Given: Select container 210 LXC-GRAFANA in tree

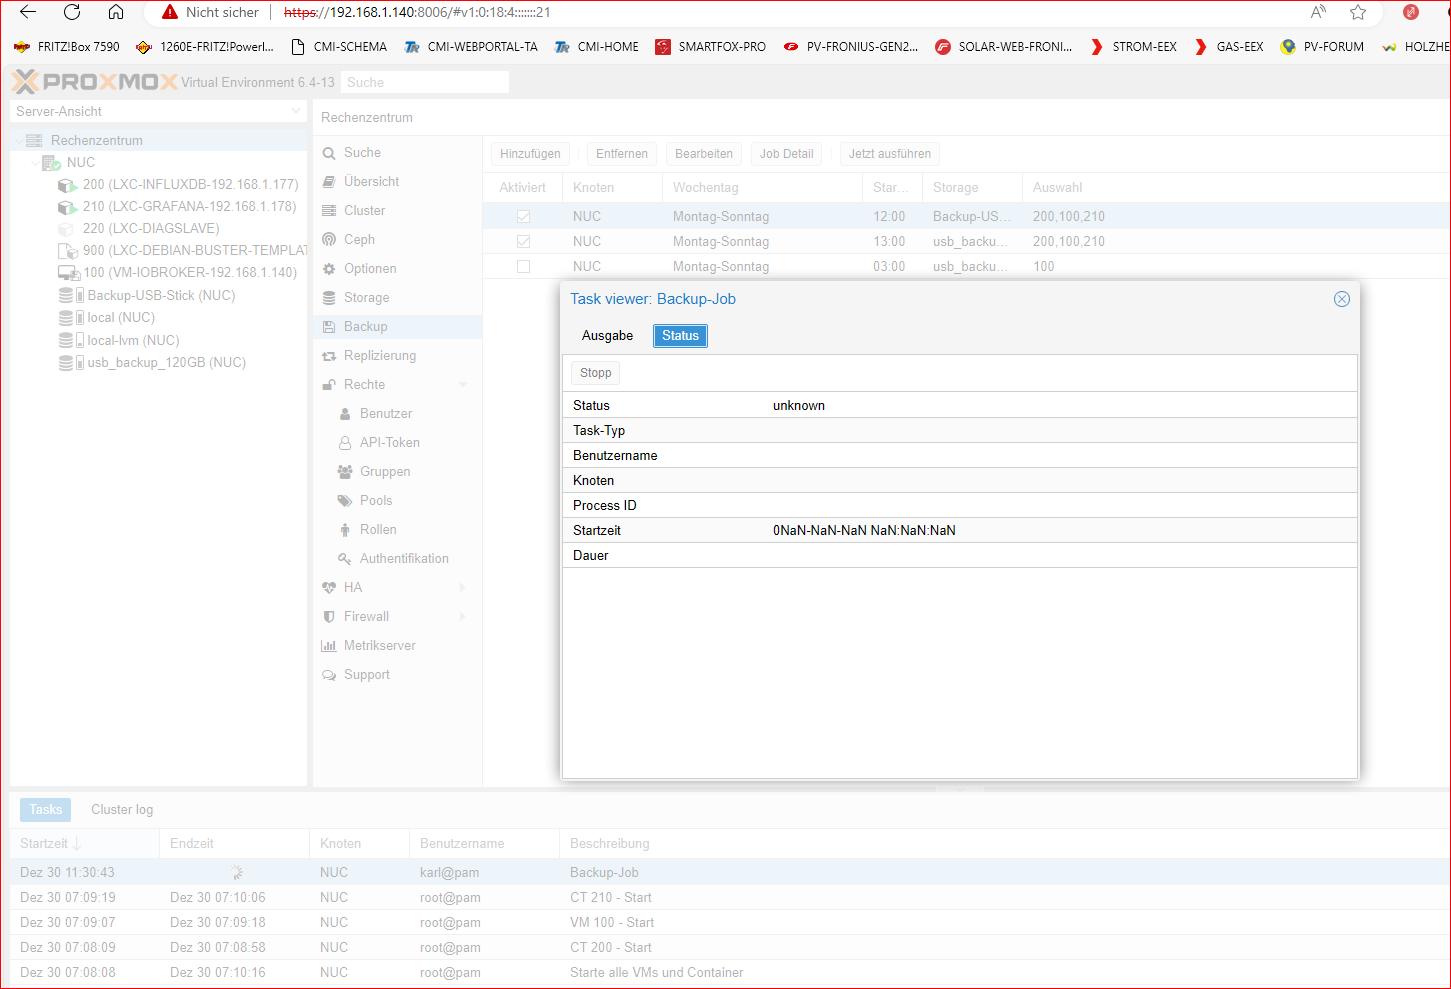Looking at the screenshot, I should coord(177,206).
